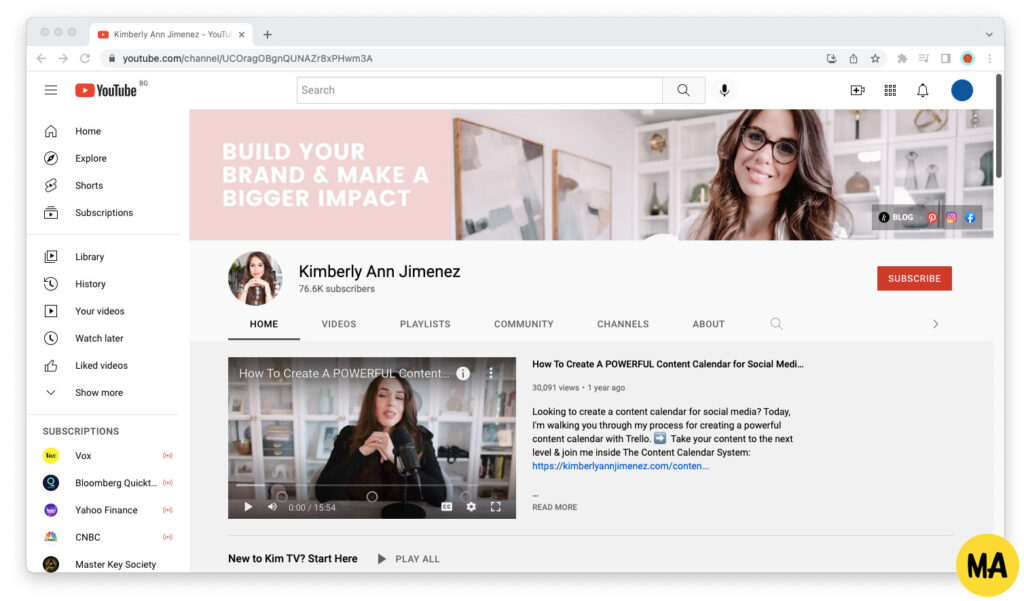
Task: Enter fullscreen on the video player
Action: (x=496, y=507)
